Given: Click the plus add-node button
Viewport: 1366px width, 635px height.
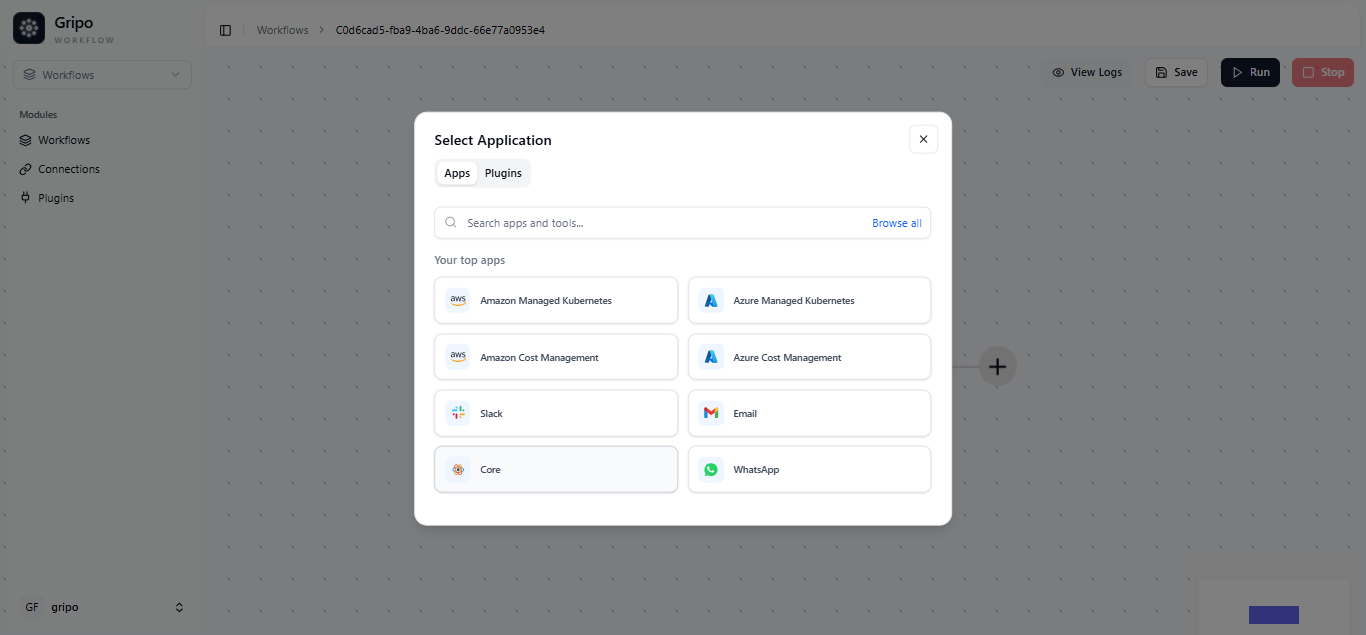Looking at the screenshot, I should (x=997, y=367).
